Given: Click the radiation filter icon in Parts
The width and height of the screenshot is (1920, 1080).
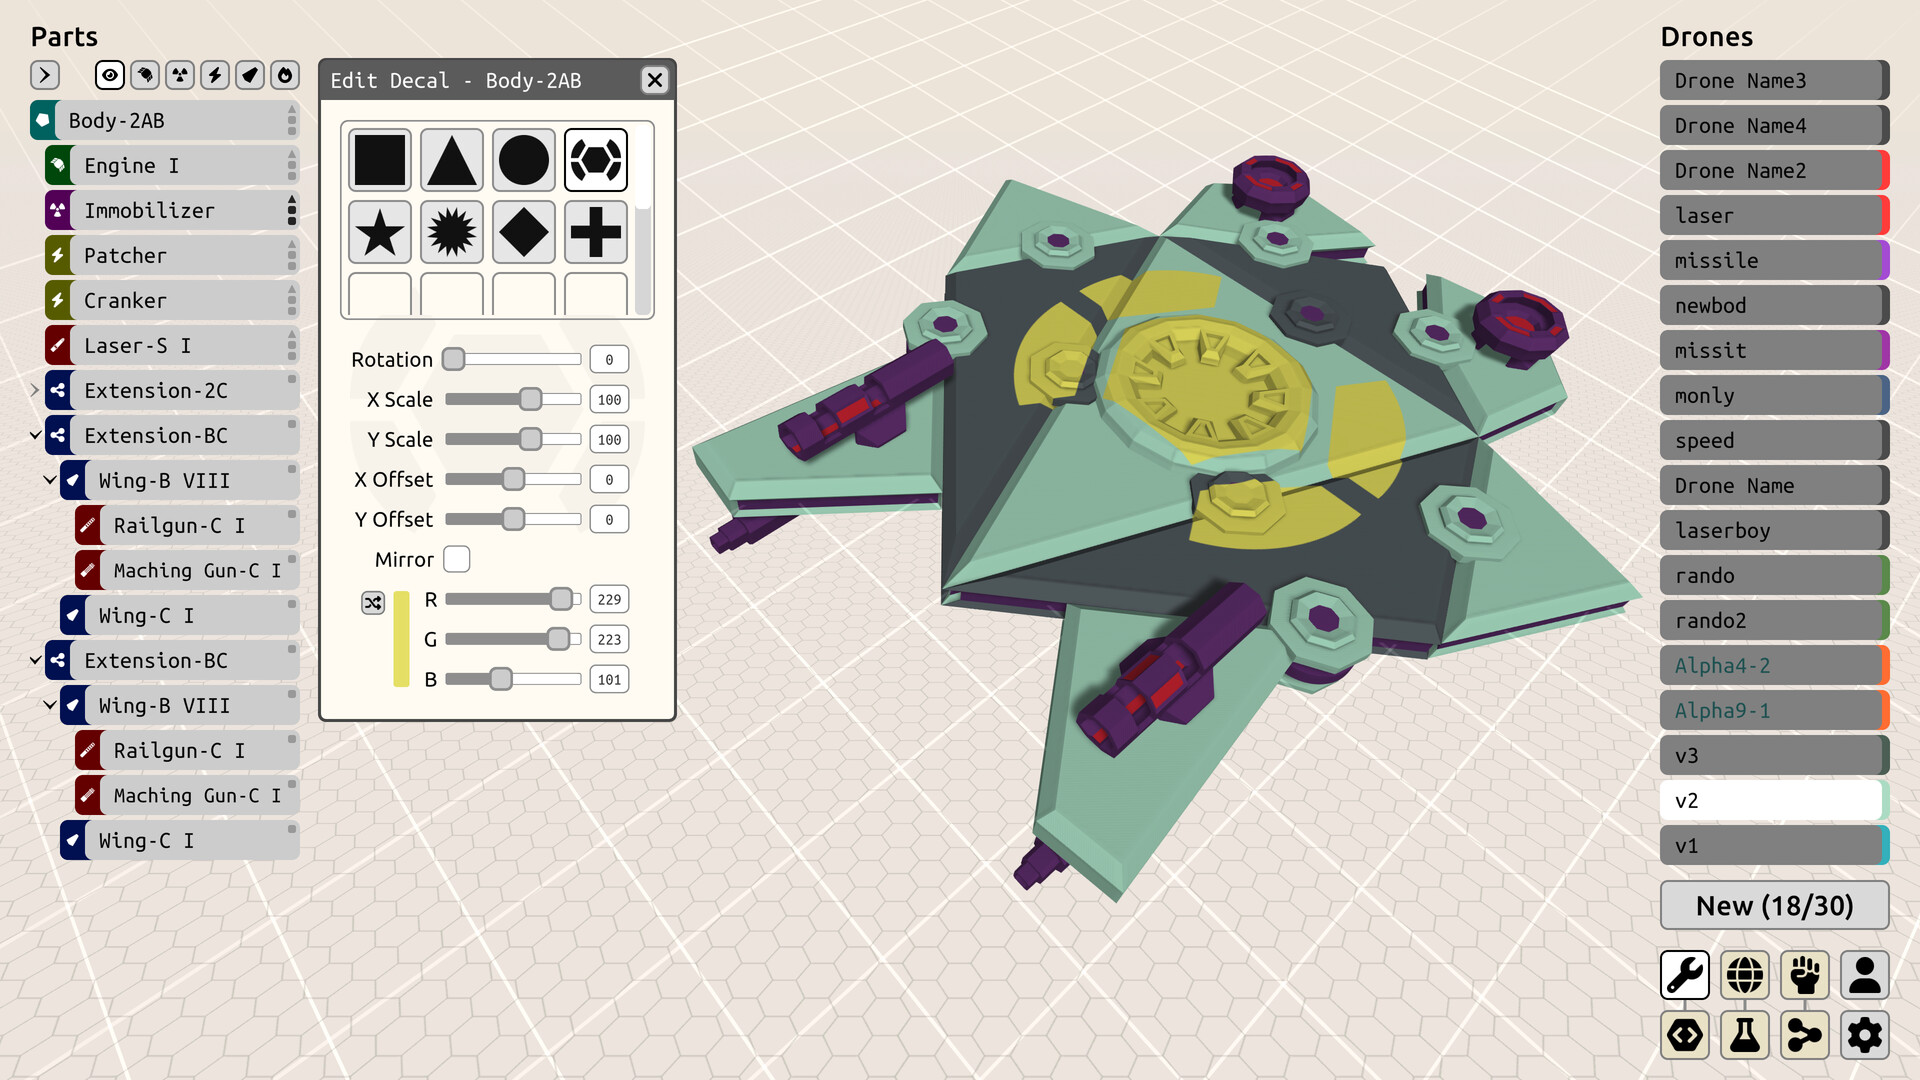Looking at the screenshot, I should click(x=180, y=75).
